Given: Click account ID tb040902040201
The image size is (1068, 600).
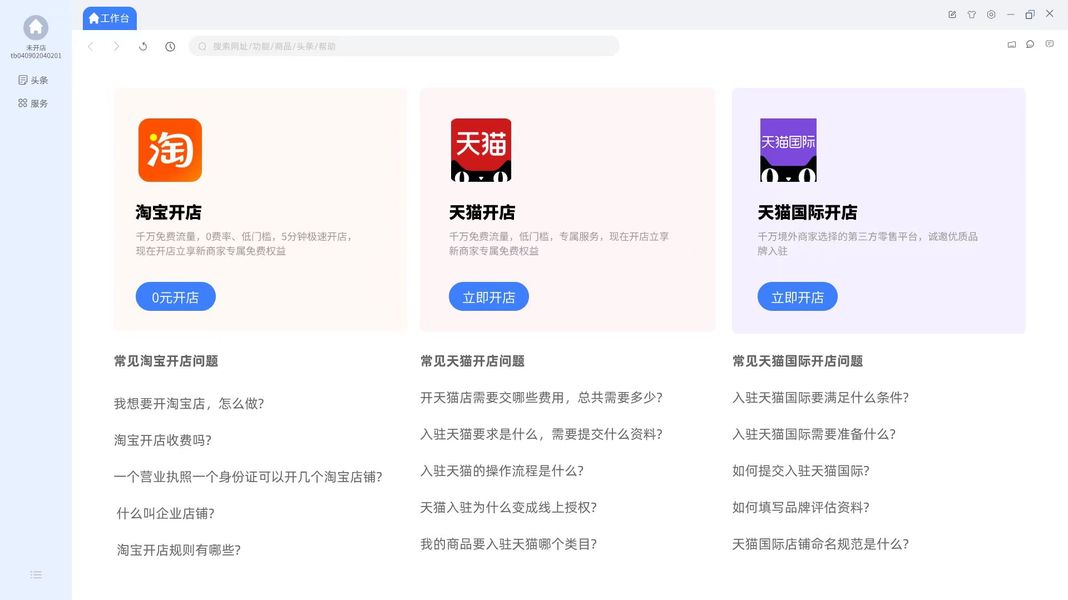Looking at the screenshot, I should pyautogui.click(x=35, y=56).
